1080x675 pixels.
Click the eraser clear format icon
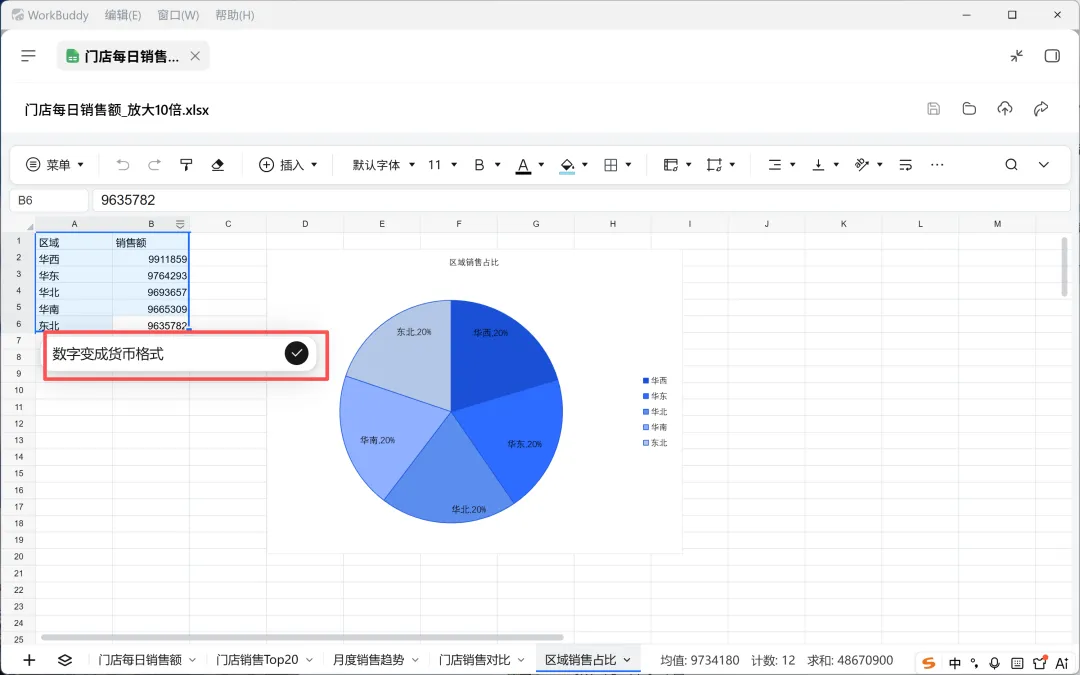218,165
